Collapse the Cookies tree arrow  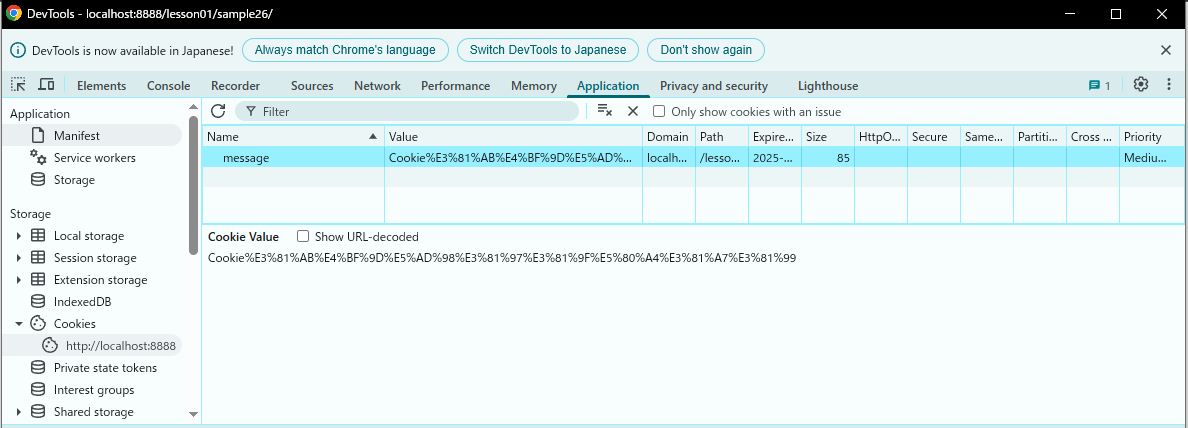19,323
